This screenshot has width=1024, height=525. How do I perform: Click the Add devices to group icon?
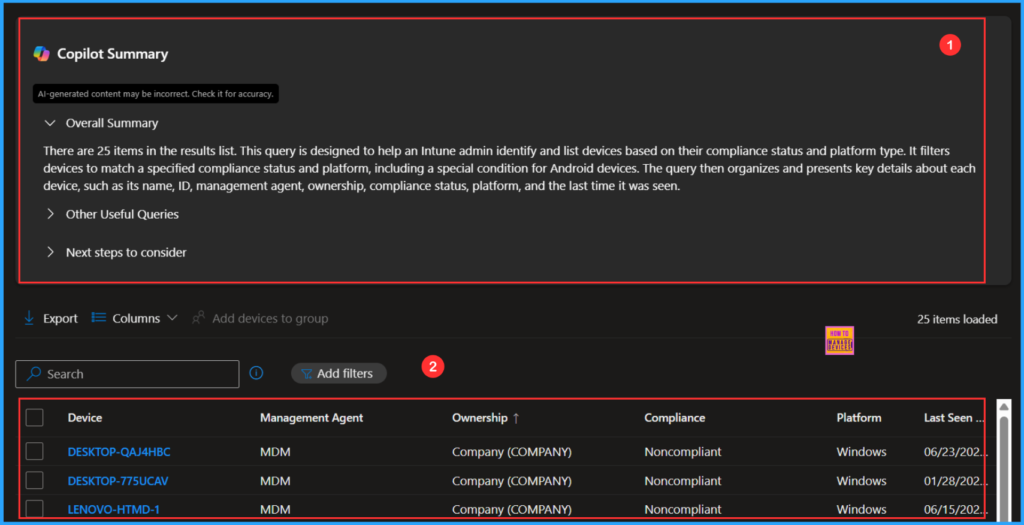(x=199, y=318)
